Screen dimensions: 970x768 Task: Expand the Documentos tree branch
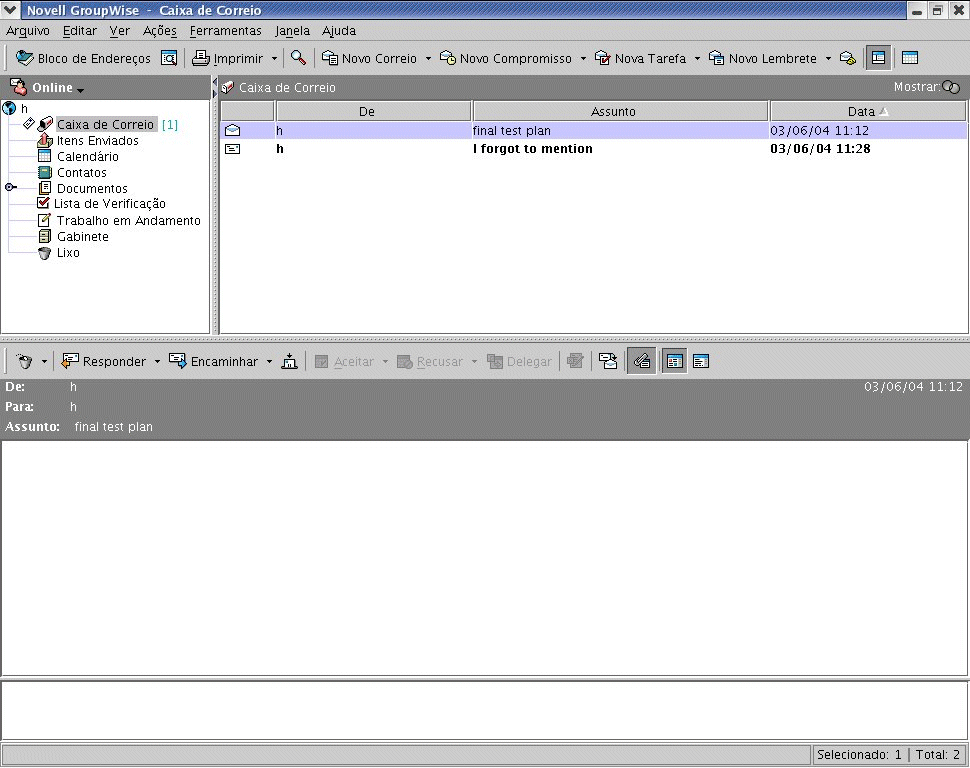pyautogui.click(x=9, y=187)
